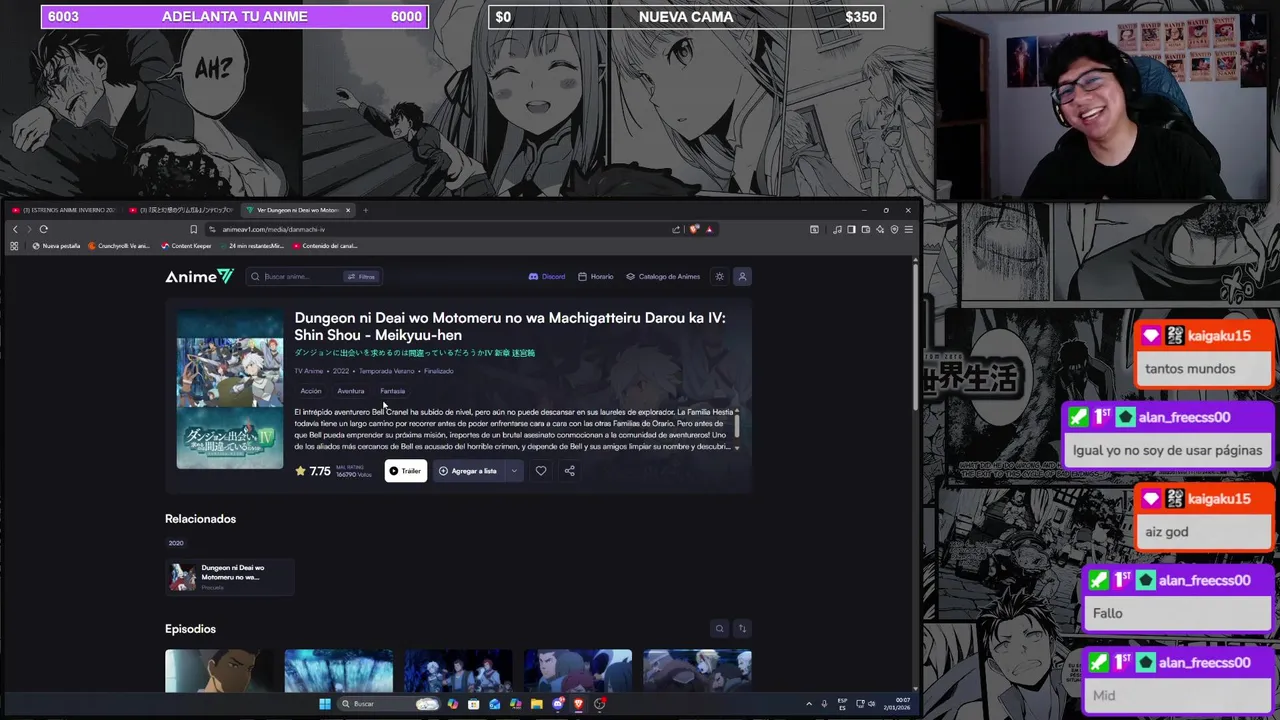The height and width of the screenshot is (720, 1280).
Task: Click the Brave Shields lion icon
Action: 694,229
